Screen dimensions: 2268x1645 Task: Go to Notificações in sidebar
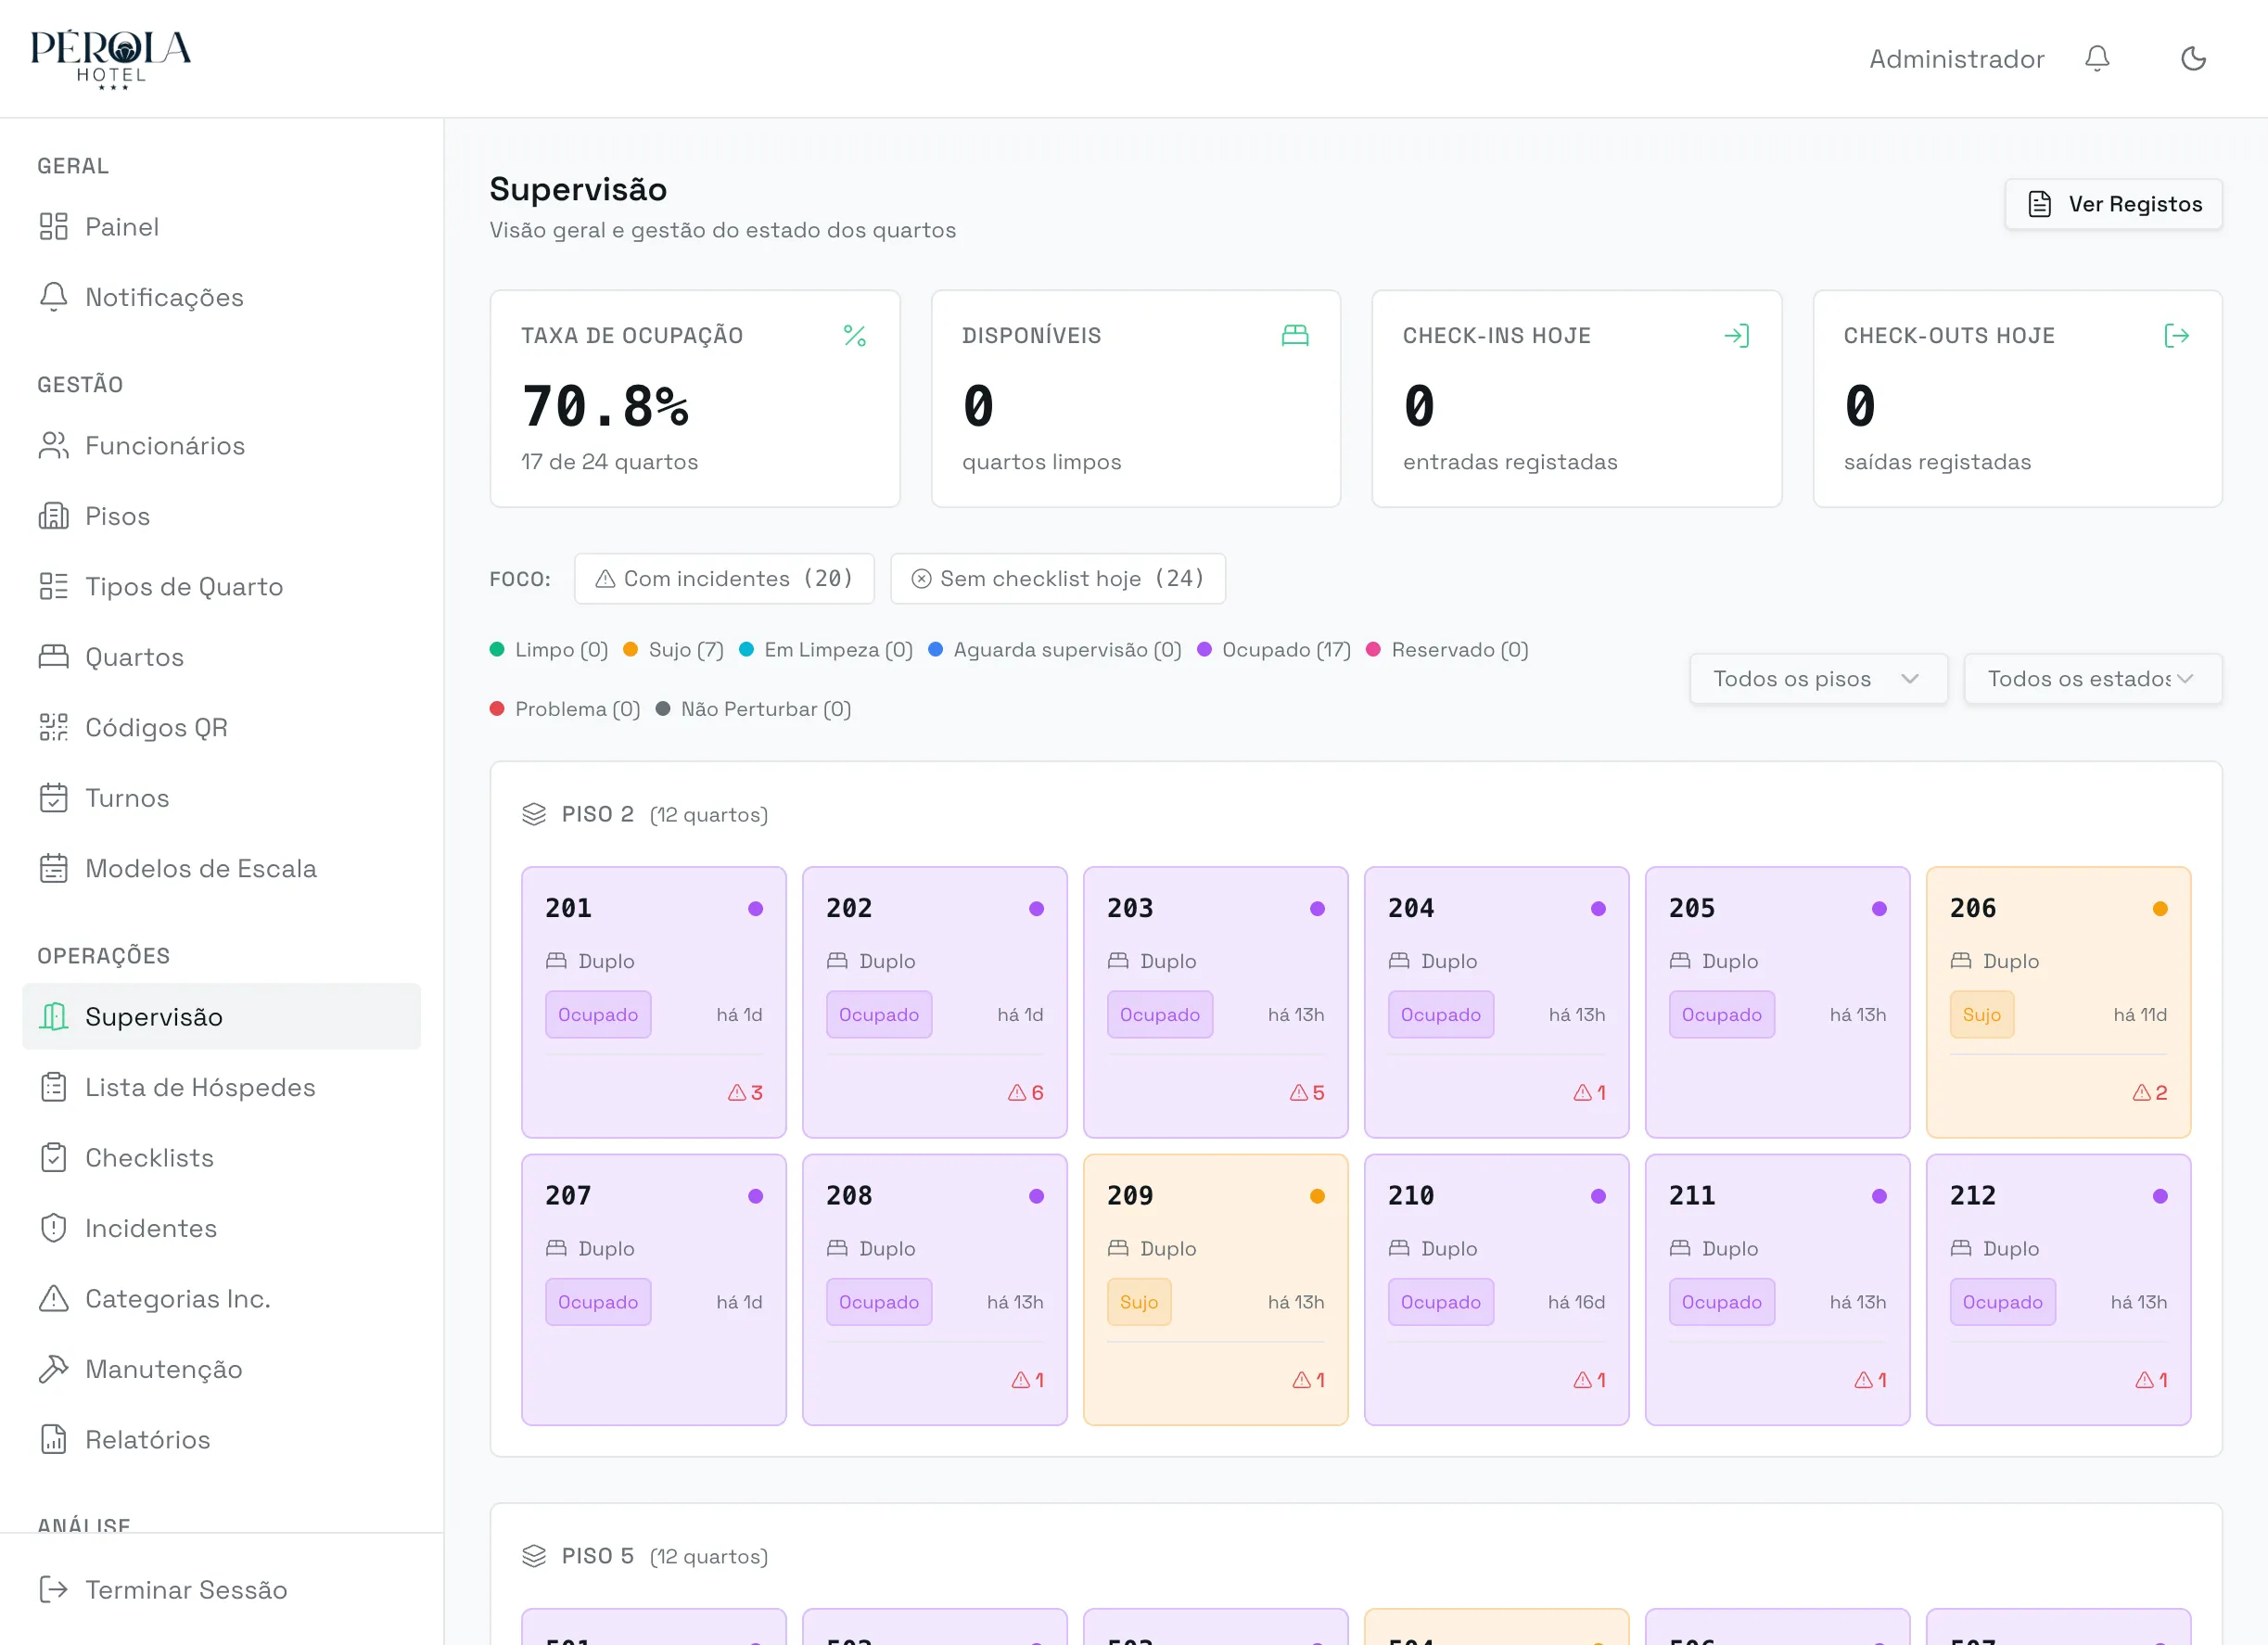(221, 297)
